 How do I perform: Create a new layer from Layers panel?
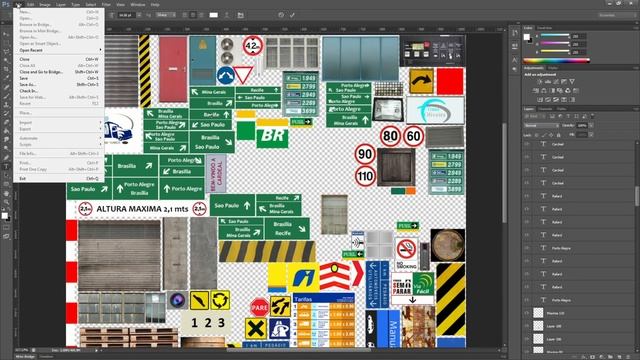tap(619, 357)
